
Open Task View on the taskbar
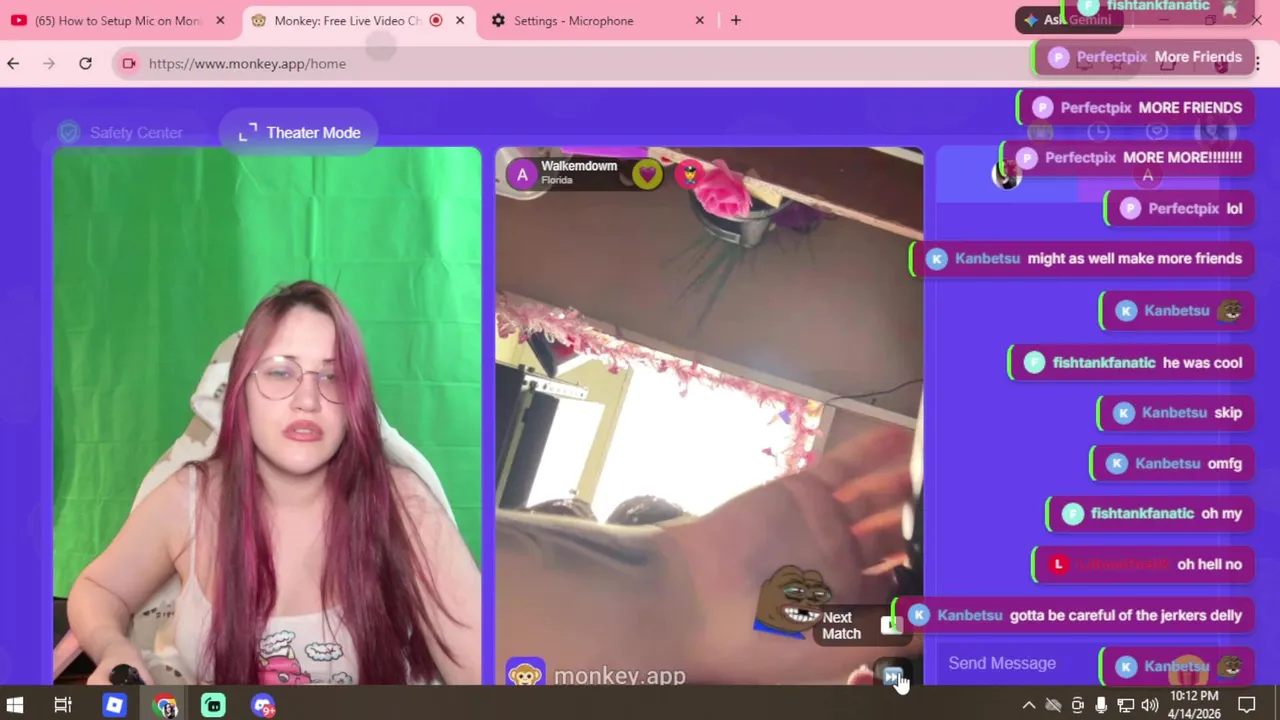pos(62,705)
